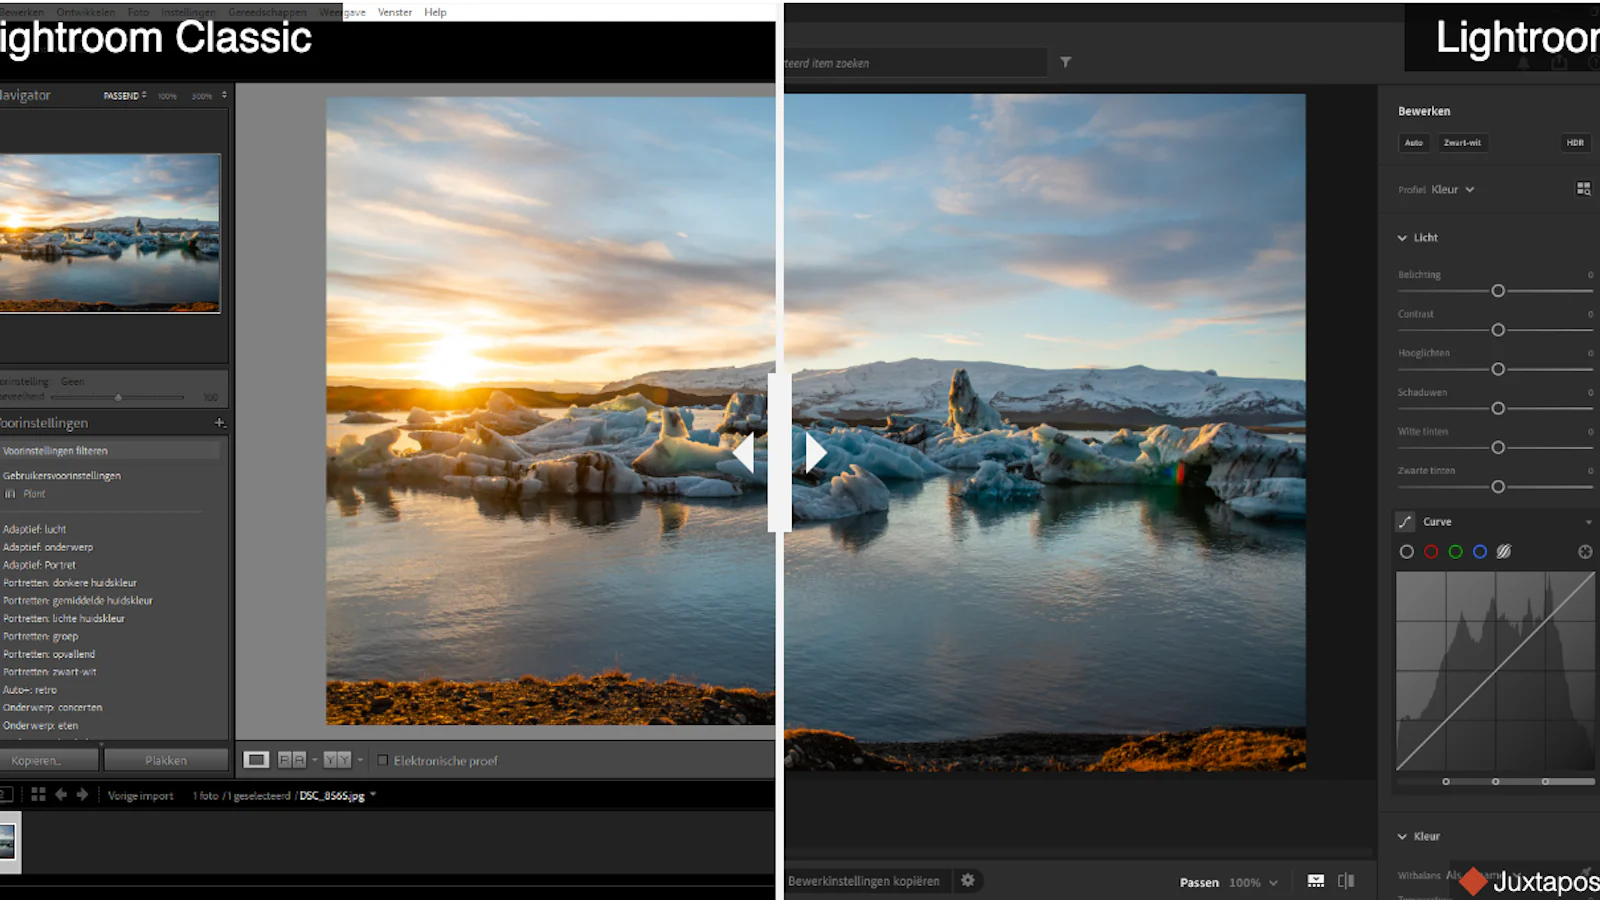
Task: Select the blue curve channel circle
Action: [1480, 552]
